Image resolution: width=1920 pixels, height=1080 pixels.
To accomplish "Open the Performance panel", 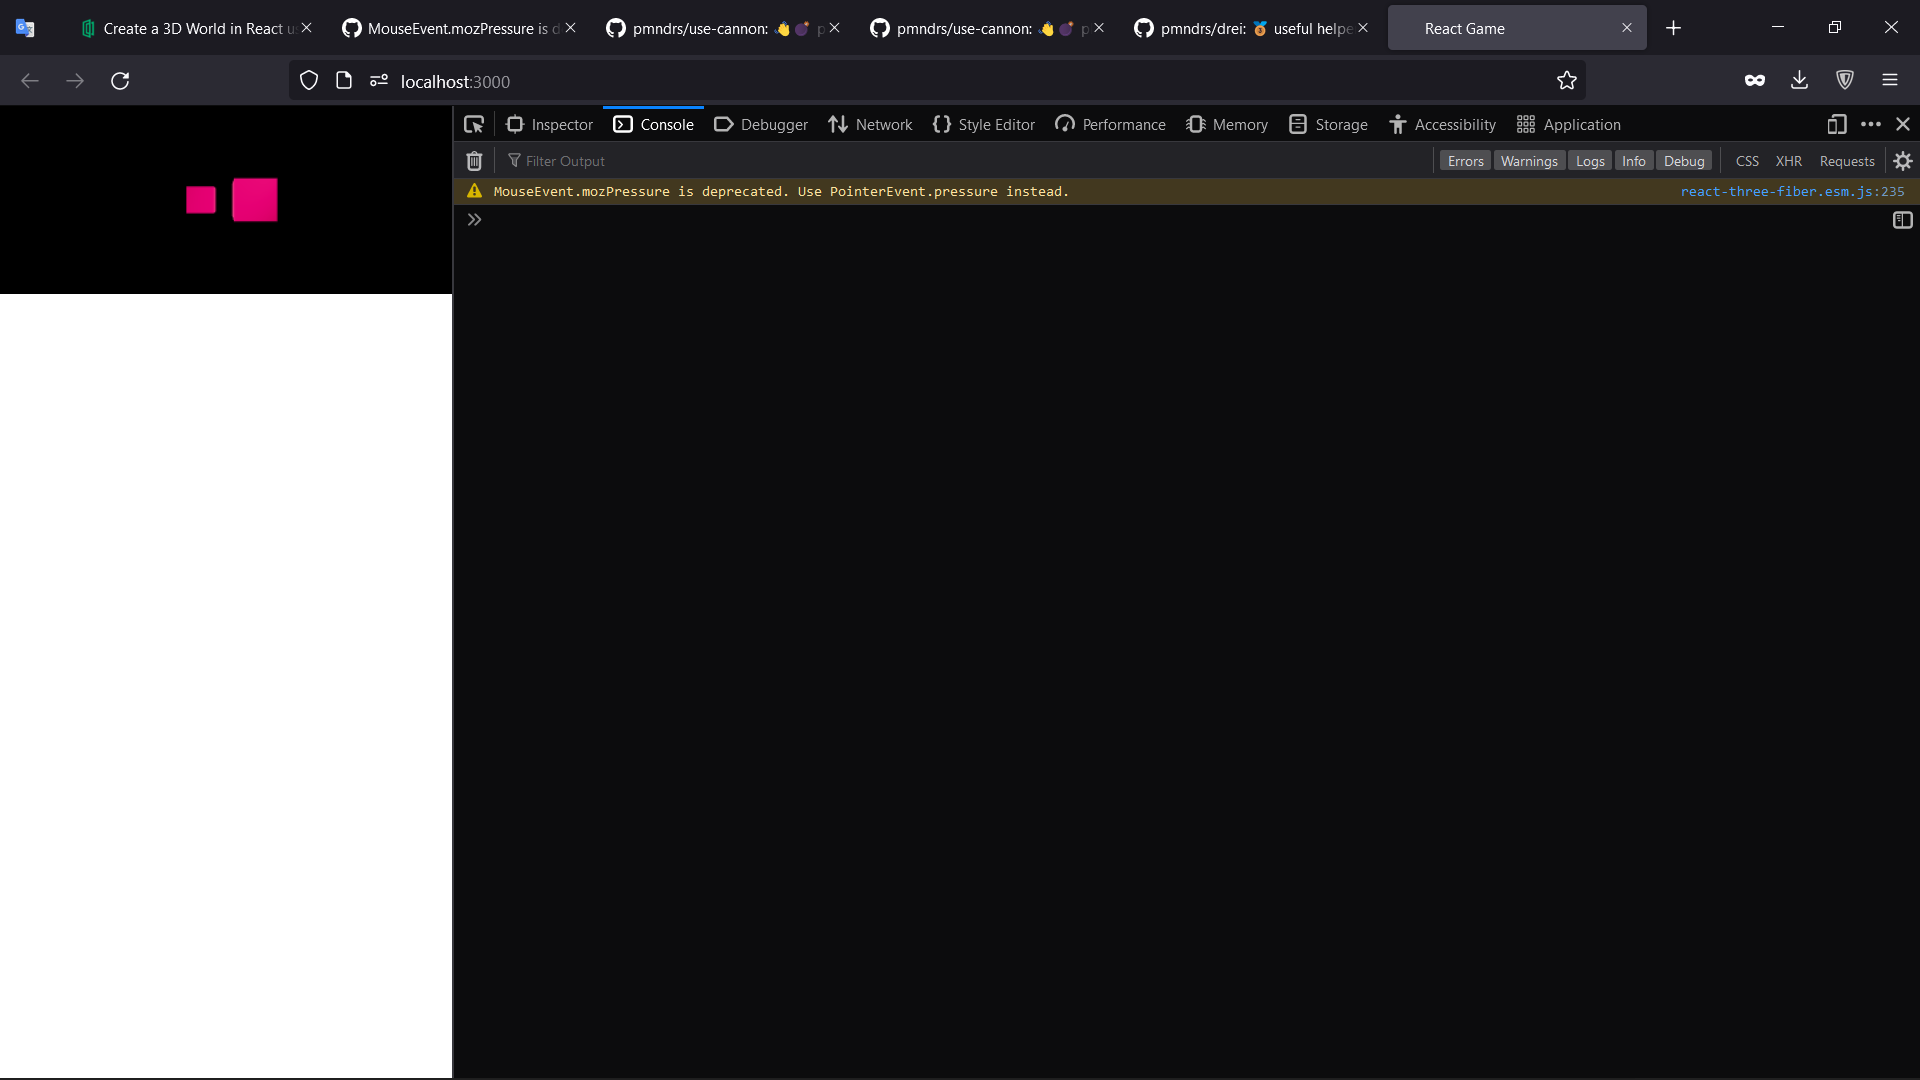I will pyautogui.click(x=1110, y=124).
